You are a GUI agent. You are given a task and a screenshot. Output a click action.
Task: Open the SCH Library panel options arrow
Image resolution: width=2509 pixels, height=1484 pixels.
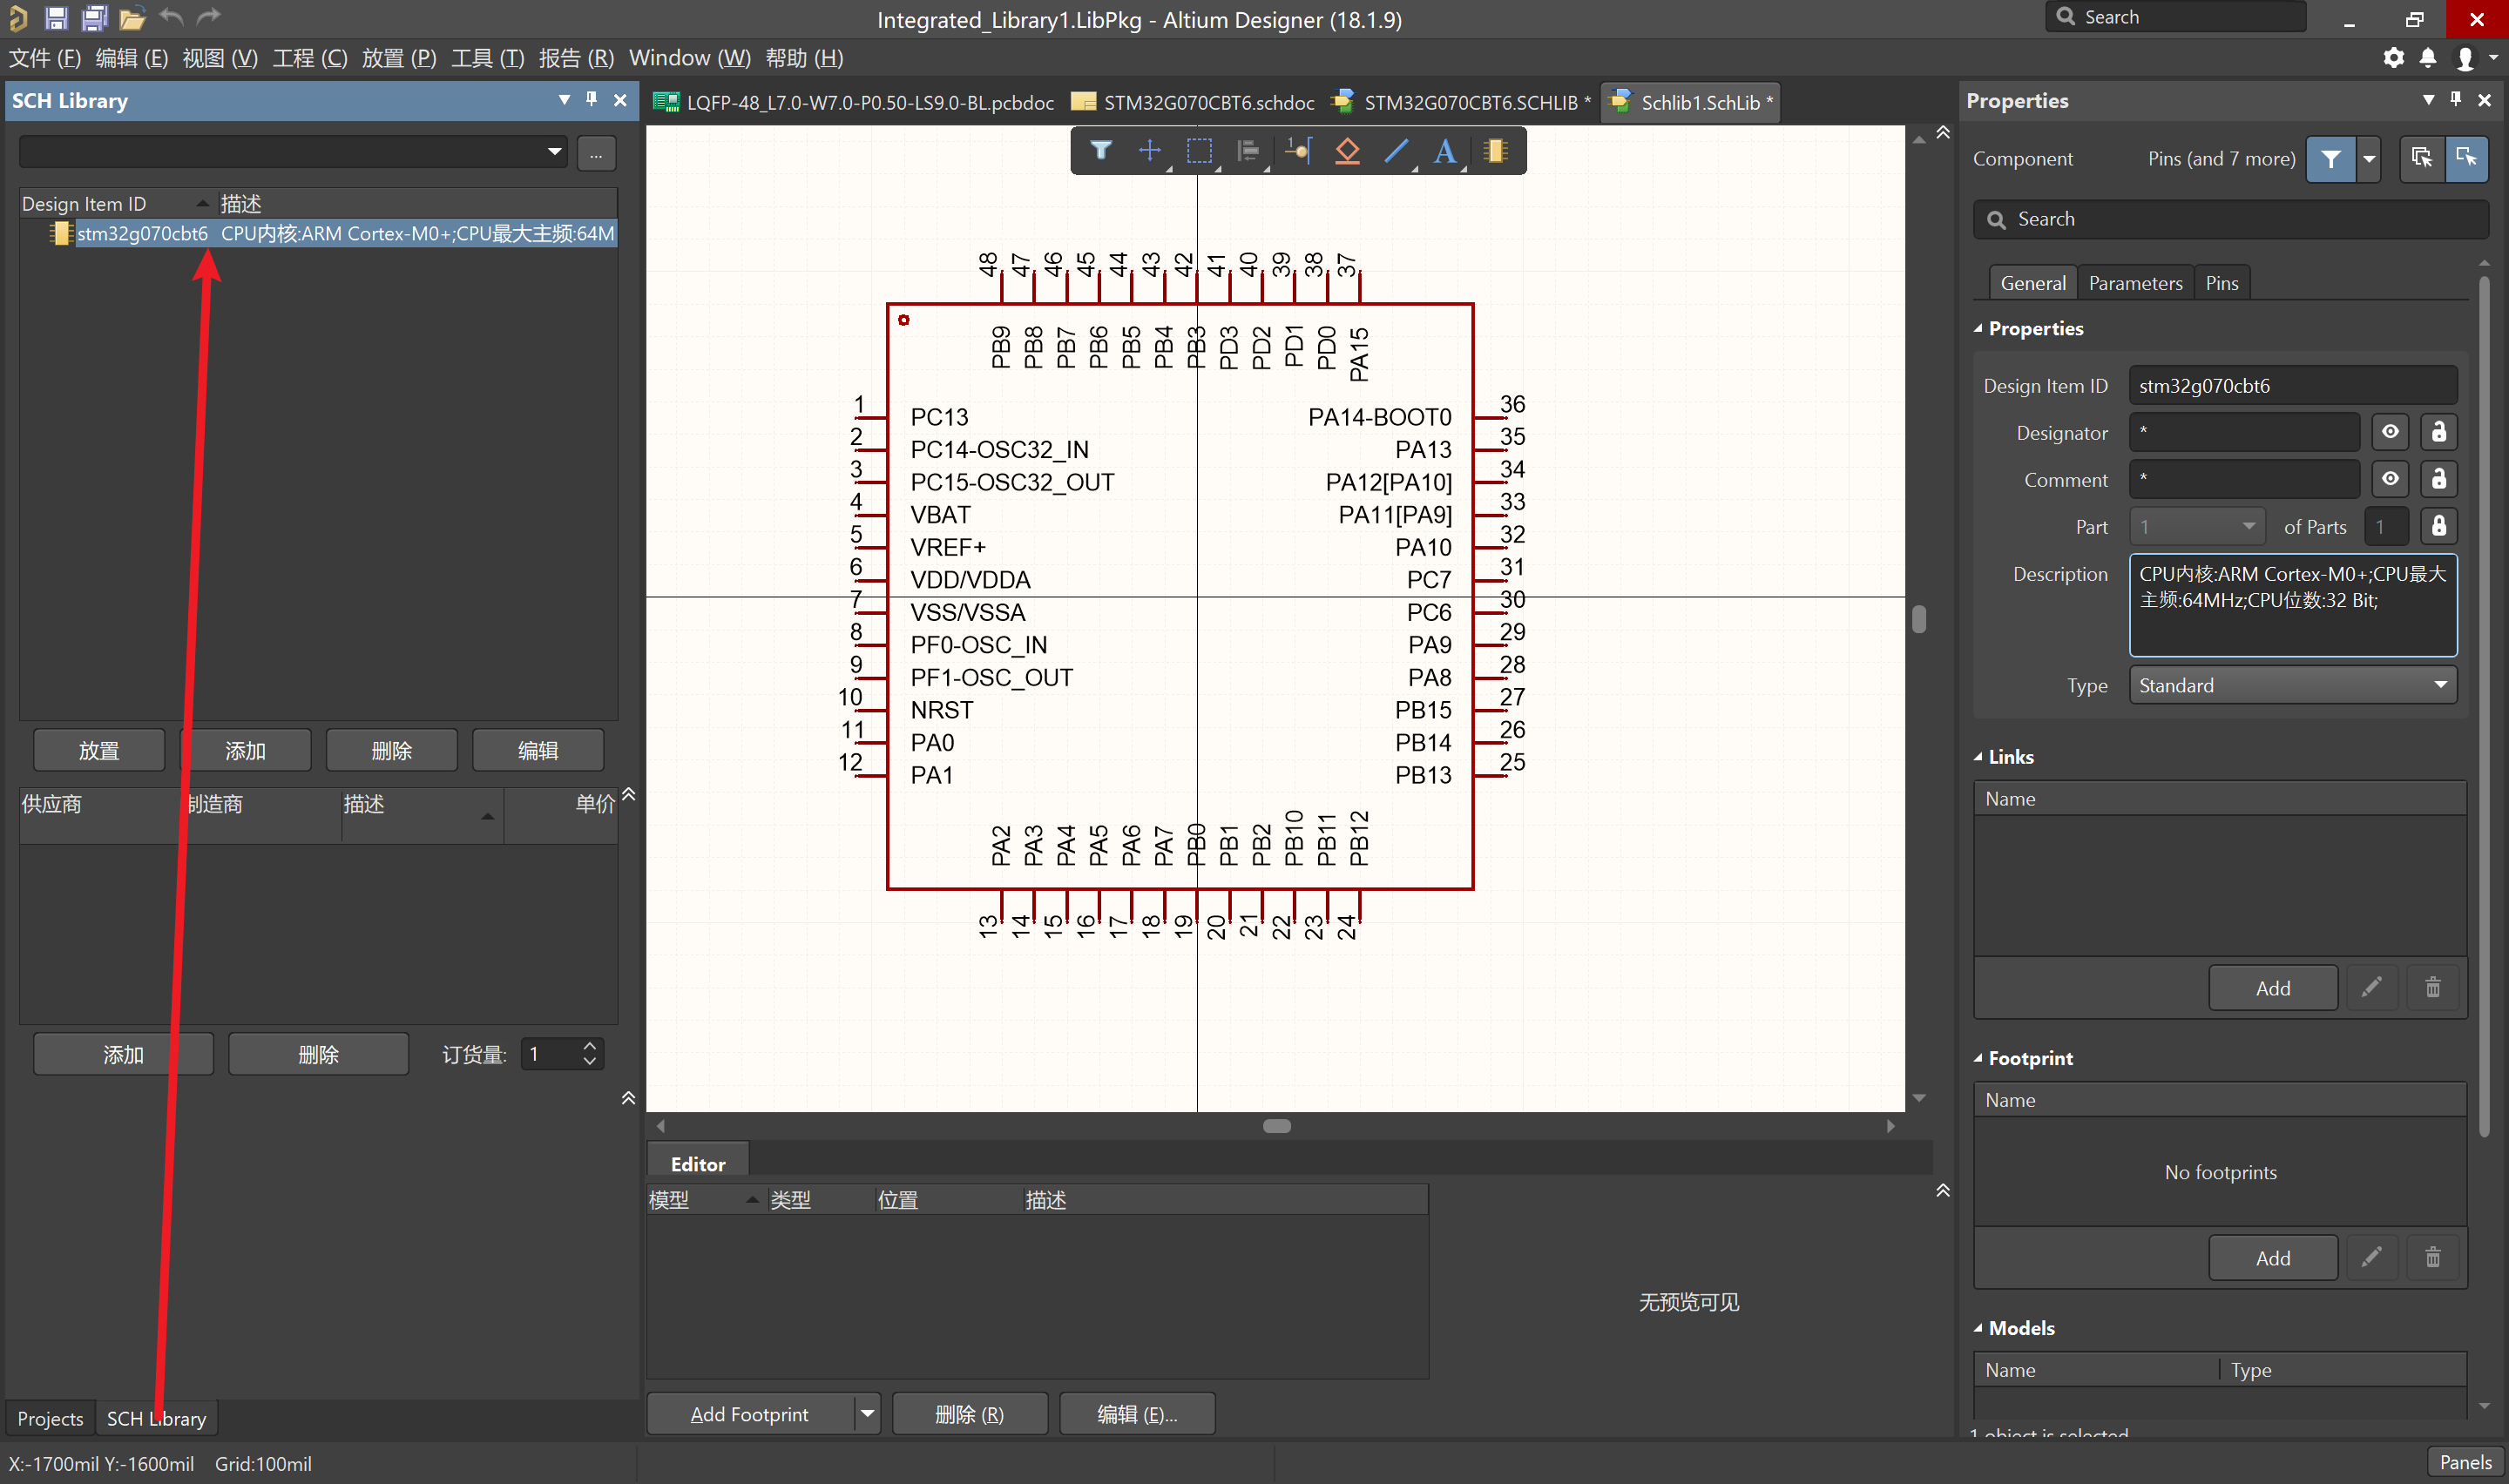[564, 99]
